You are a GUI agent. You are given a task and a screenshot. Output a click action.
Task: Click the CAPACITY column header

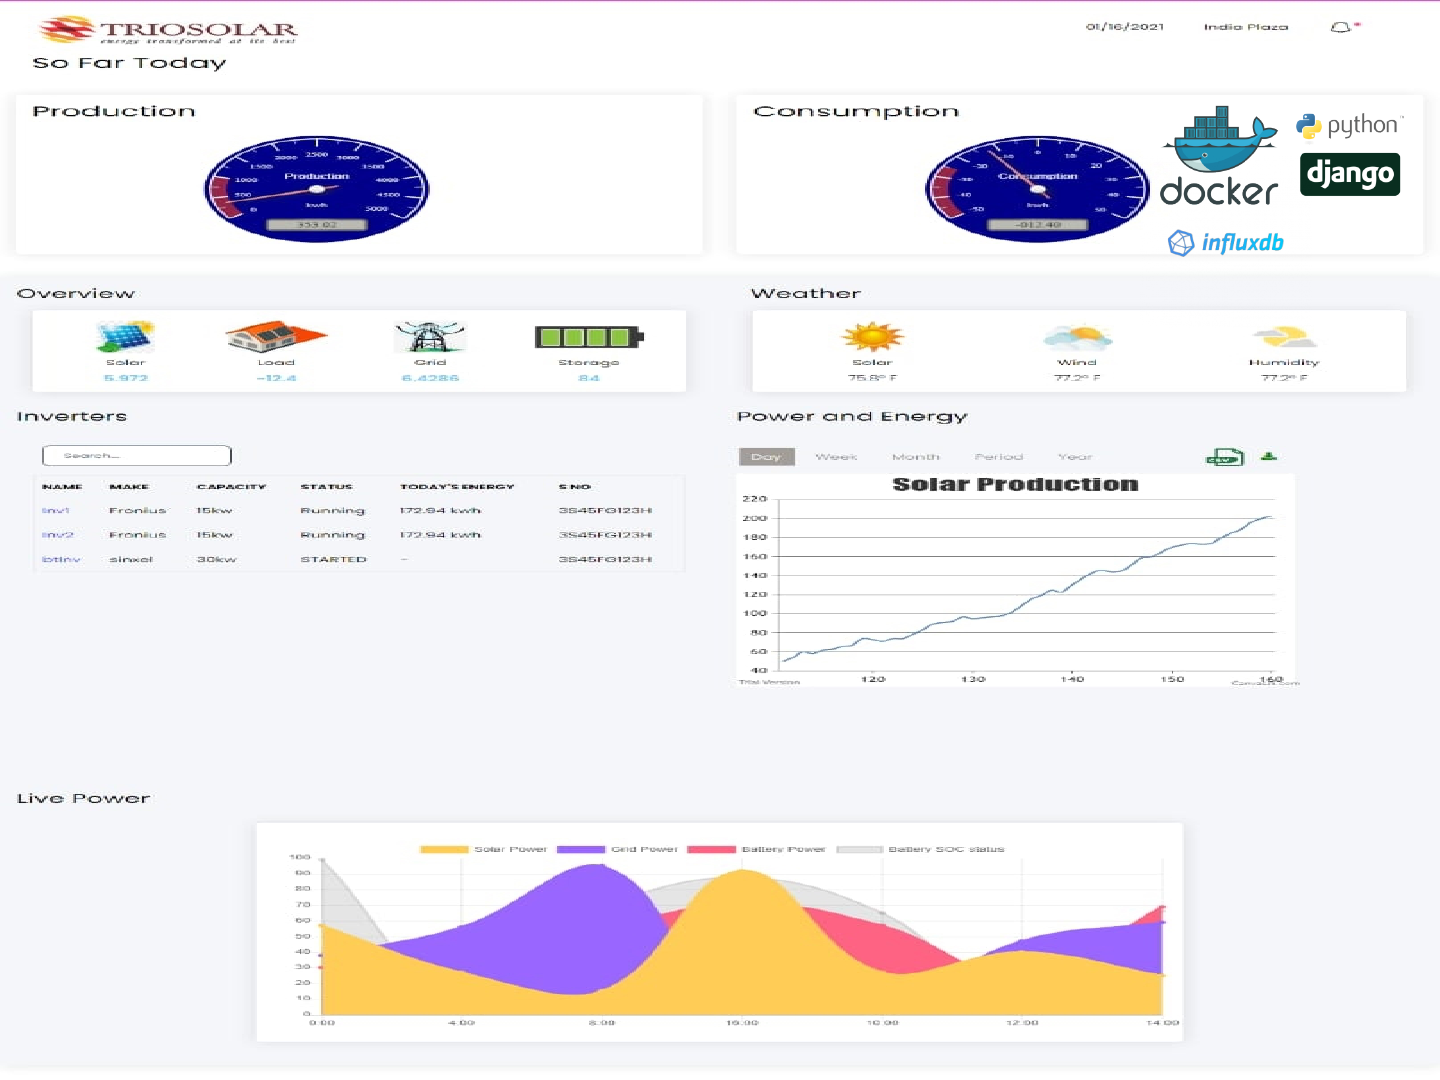pyautogui.click(x=232, y=487)
